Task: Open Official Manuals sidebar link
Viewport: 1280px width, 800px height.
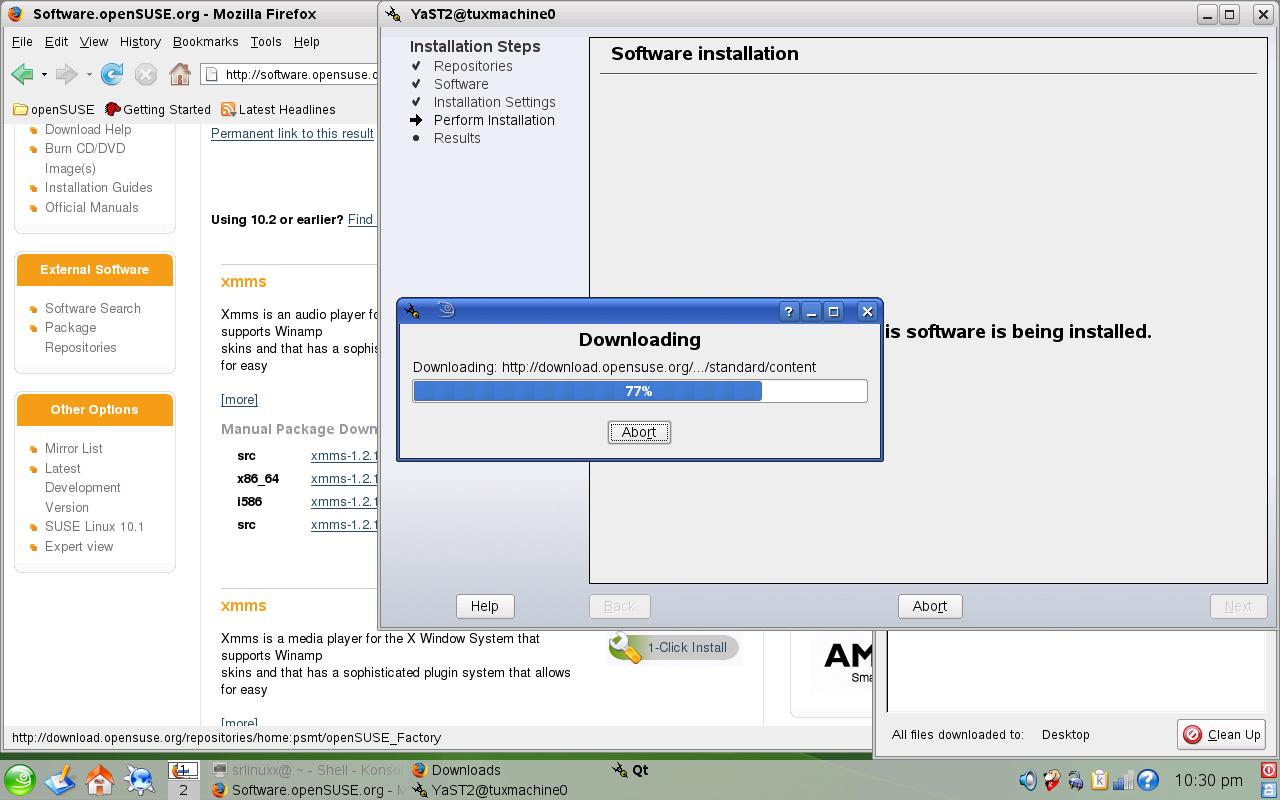Action: pos(91,208)
